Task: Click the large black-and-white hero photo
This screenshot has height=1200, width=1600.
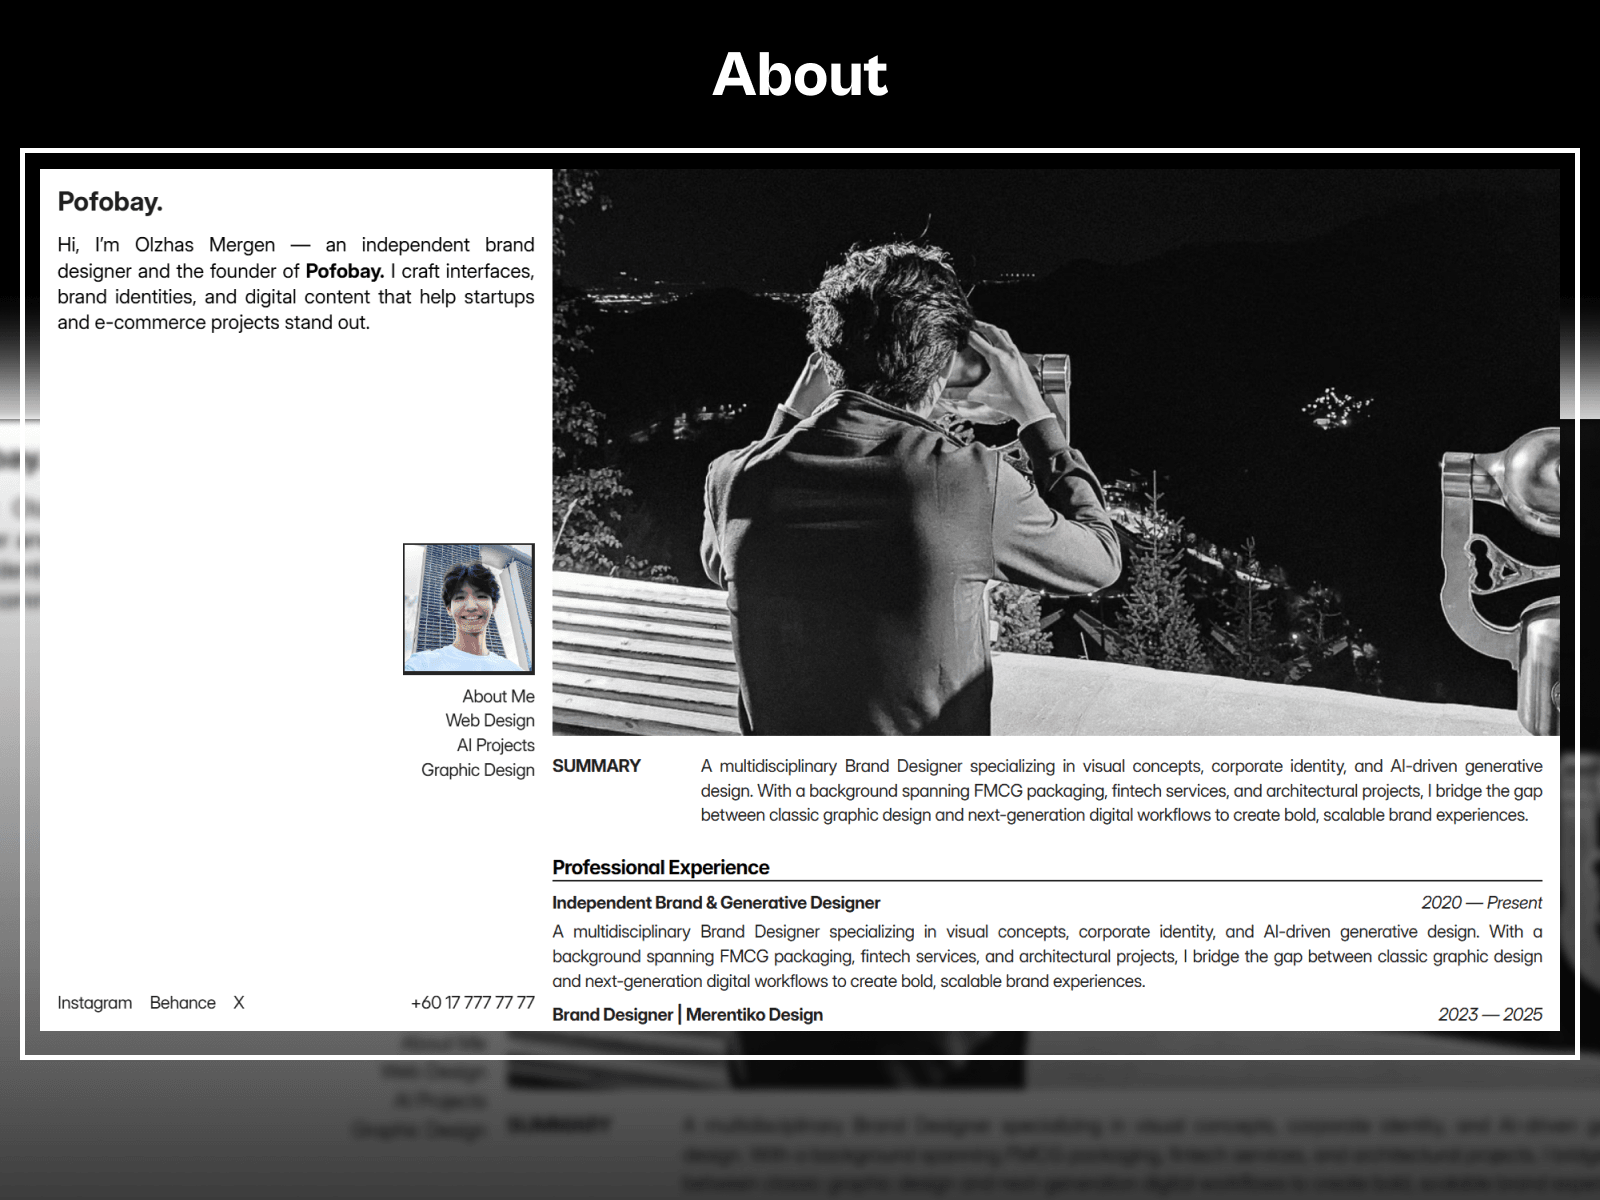Action: [1056, 452]
